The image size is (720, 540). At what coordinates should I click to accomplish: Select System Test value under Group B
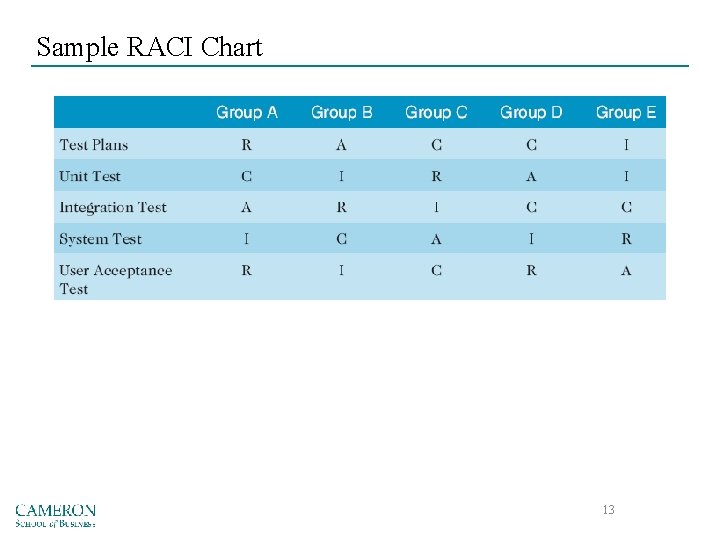(x=341, y=239)
